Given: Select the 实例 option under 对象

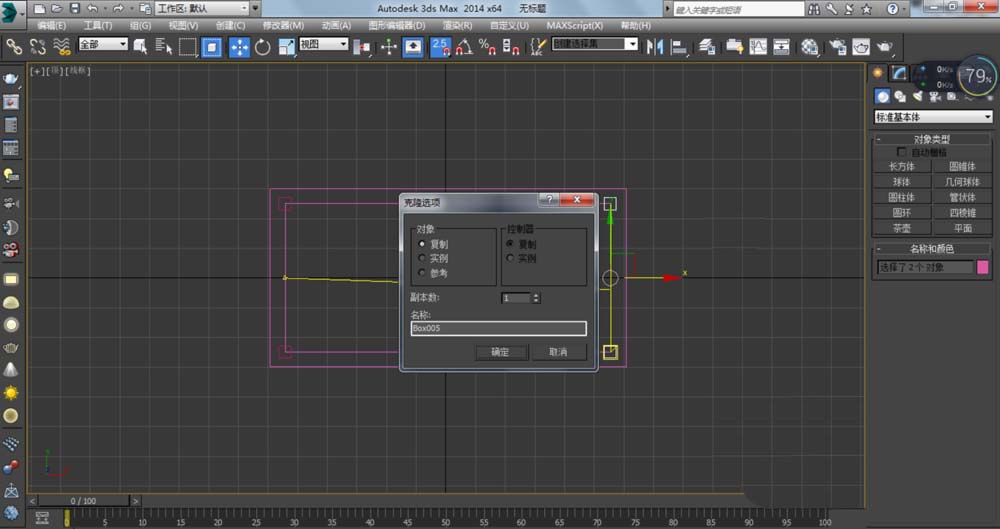Looking at the screenshot, I should pyautogui.click(x=423, y=258).
